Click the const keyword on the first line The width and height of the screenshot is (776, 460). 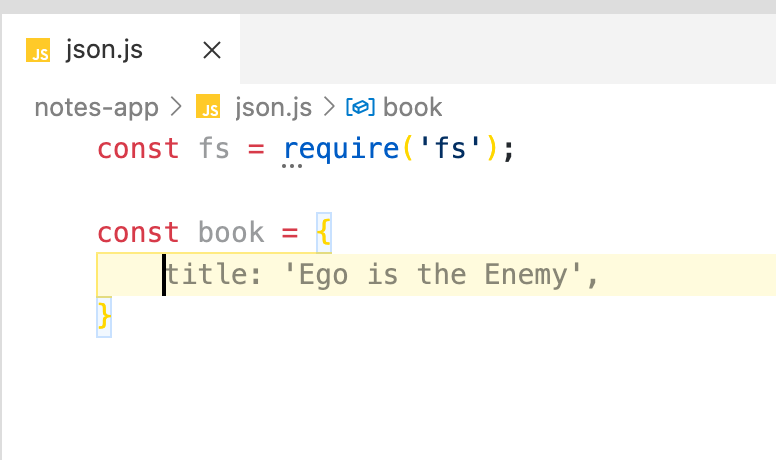click(x=138, y=149)
